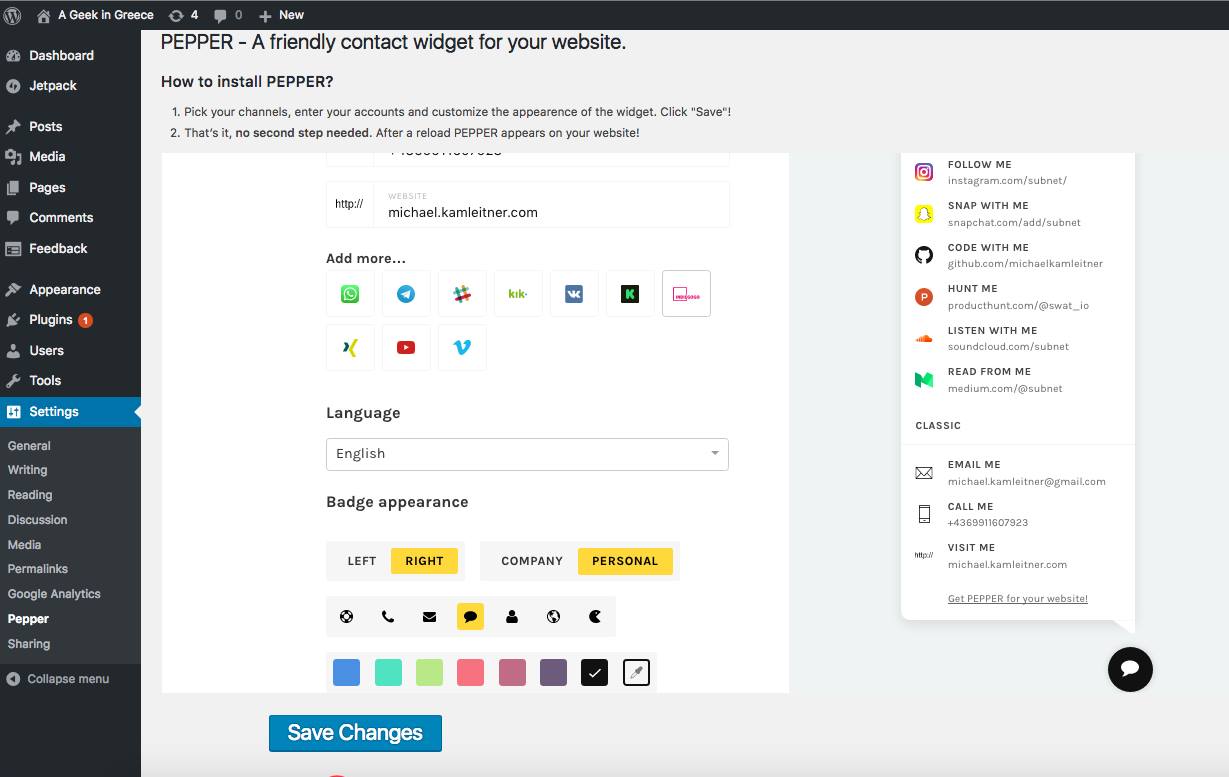
Task: Follow the Get PEPPER for your website link
Action: pyautogui.click(x=1018, y=599)
